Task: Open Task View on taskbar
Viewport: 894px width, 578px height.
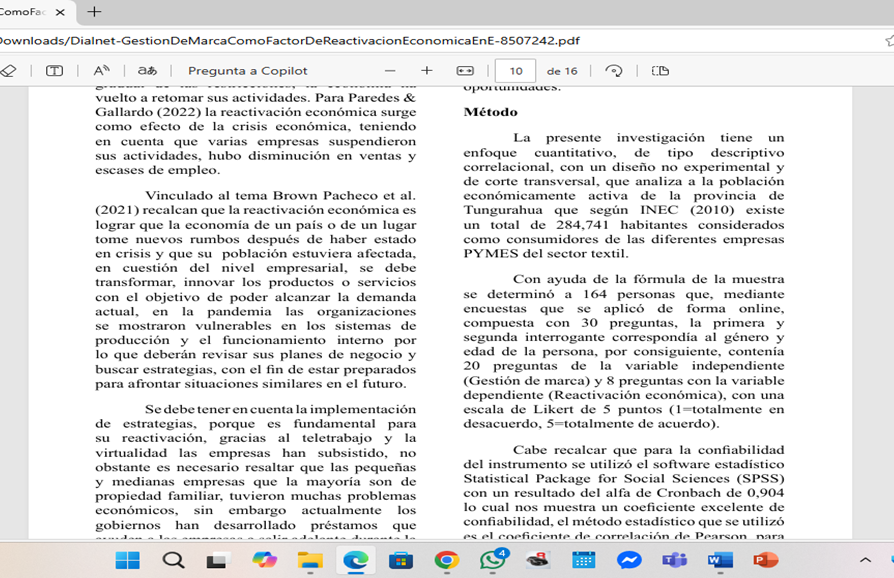Action: [217, 560]
